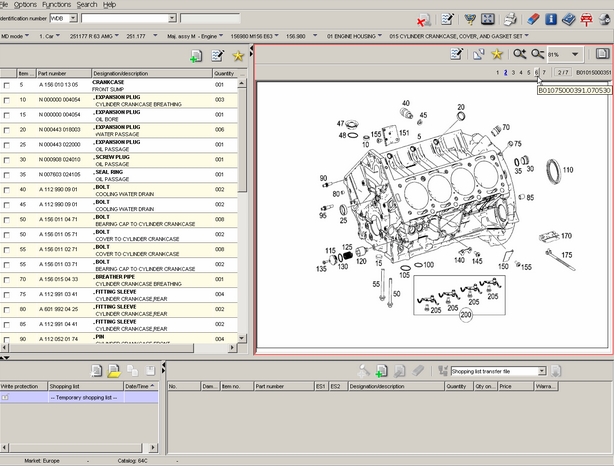The height and width of the screenshot is (467, 615).
Task: Click the red car on lift icon
Action: point(586,19)
